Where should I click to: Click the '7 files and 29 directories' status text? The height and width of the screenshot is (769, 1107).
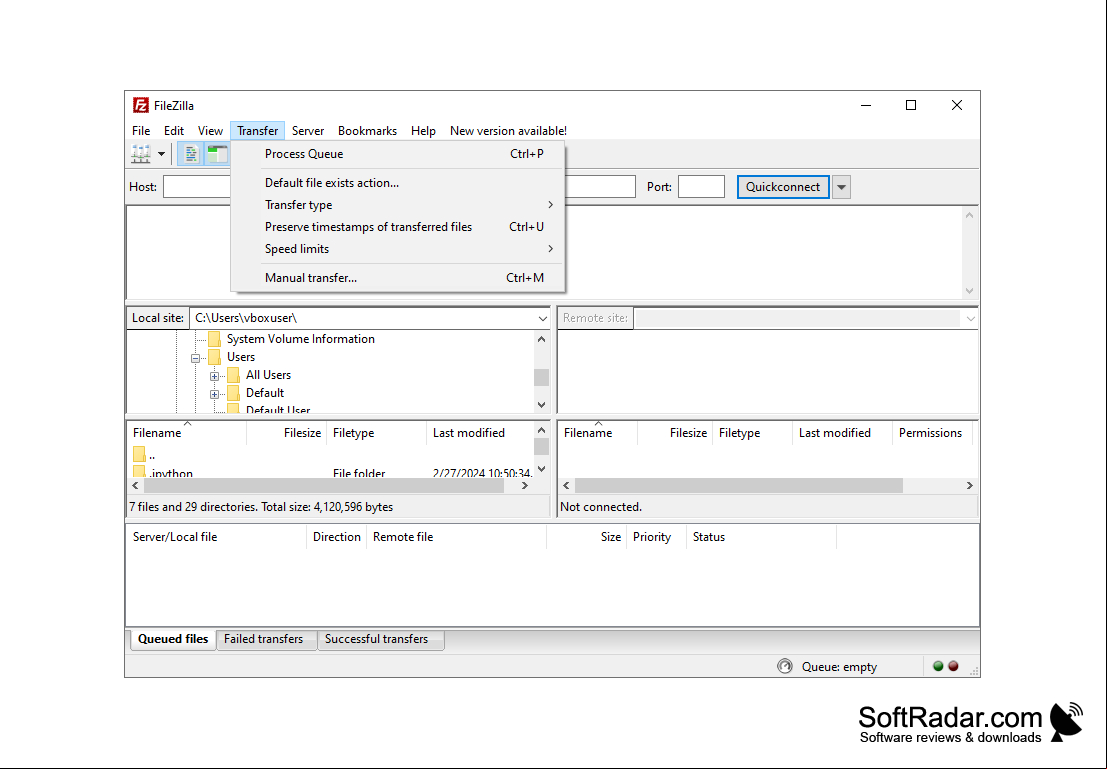point(261,507)
